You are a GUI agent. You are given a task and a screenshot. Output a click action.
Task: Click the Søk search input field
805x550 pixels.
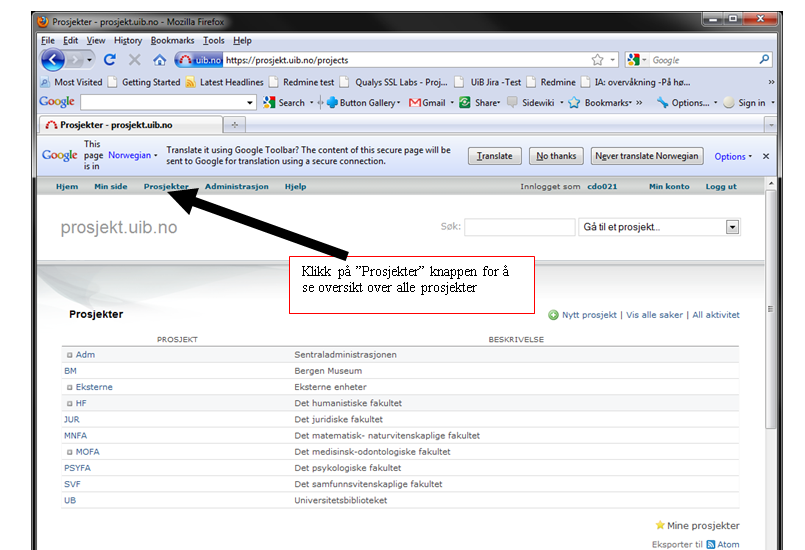pyautogui.click(x=519, y=227)
